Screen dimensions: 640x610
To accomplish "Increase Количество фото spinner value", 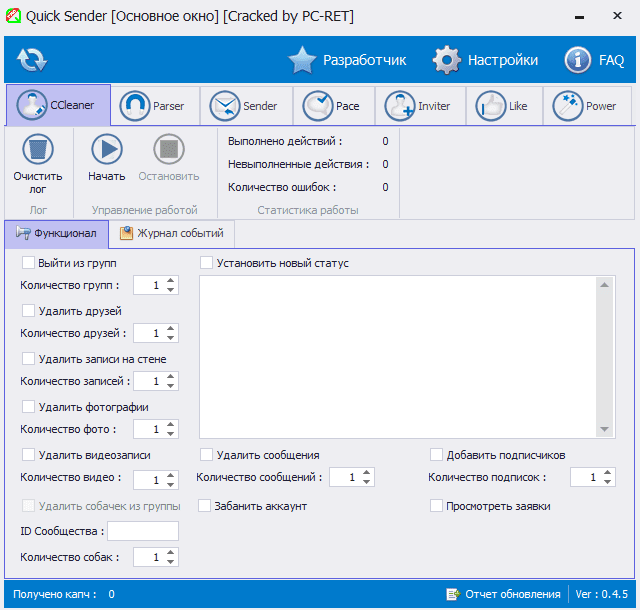I will [171, 424].
